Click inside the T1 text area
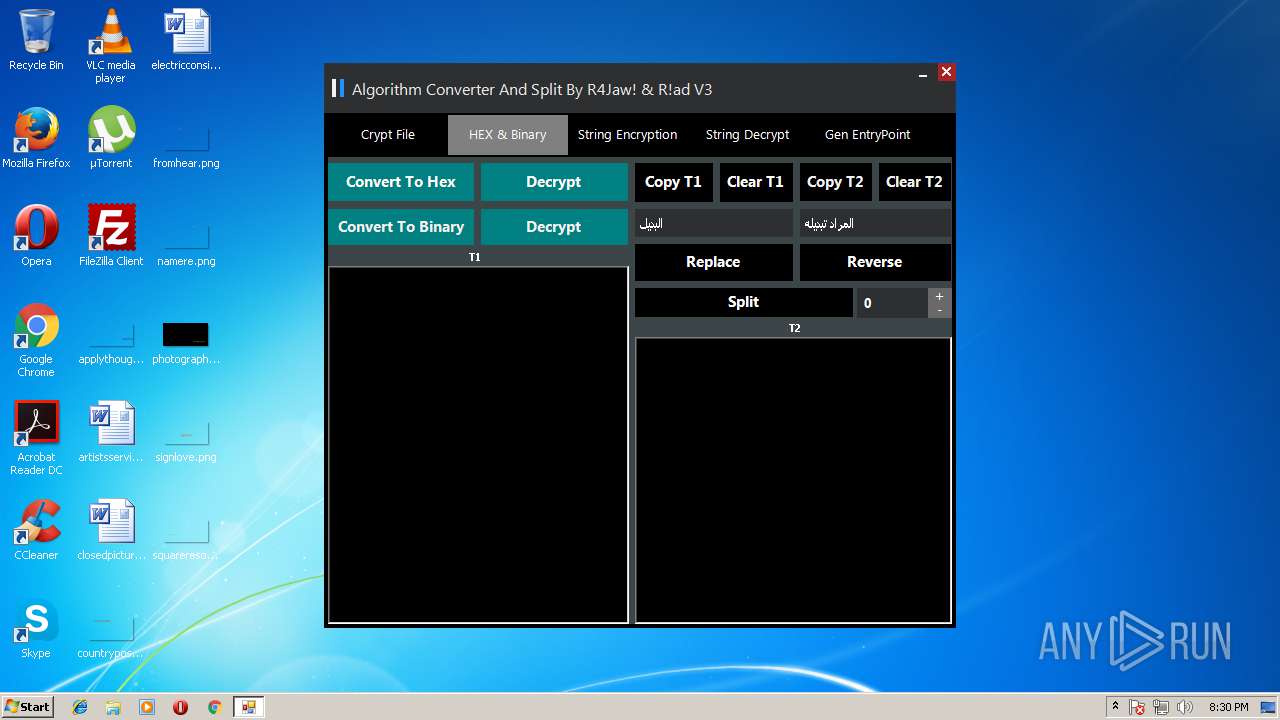Viewport: 1280px width, 720px height. coord(478,445)
